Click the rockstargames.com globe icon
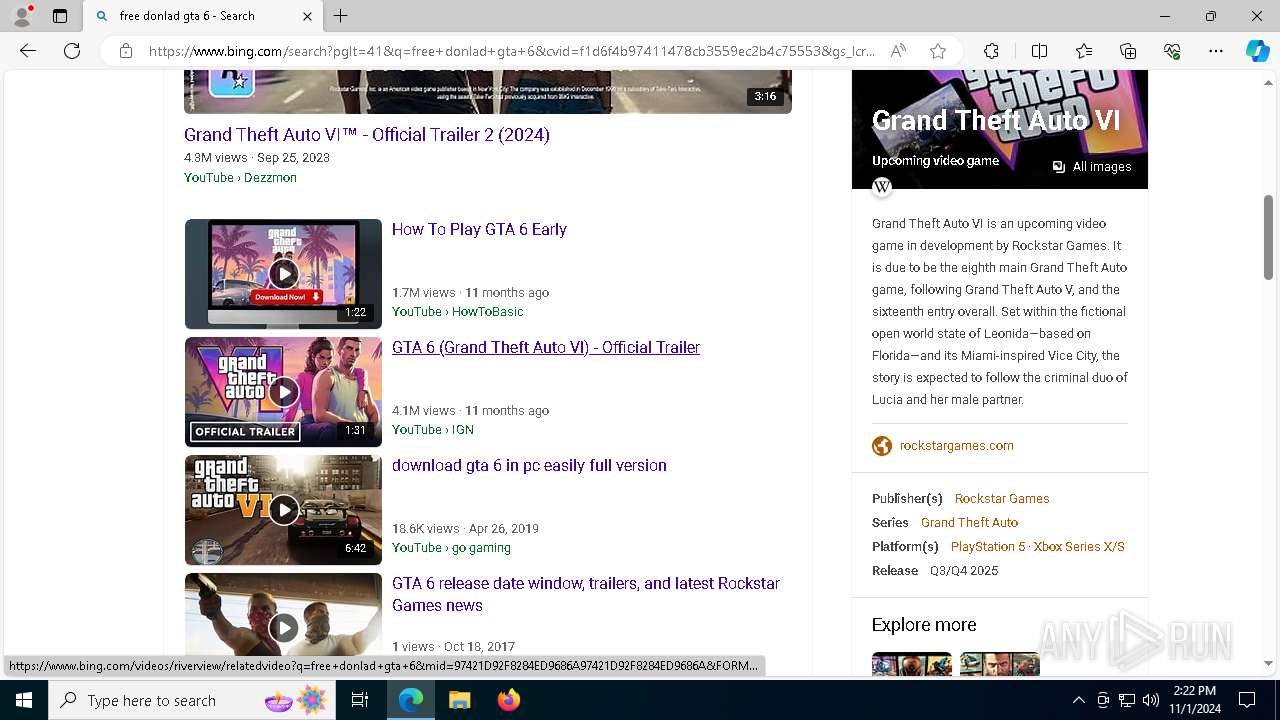Image resolution: width=1280 pixels, height=720 pixels. pyautogui.click(x=882, y=446)
